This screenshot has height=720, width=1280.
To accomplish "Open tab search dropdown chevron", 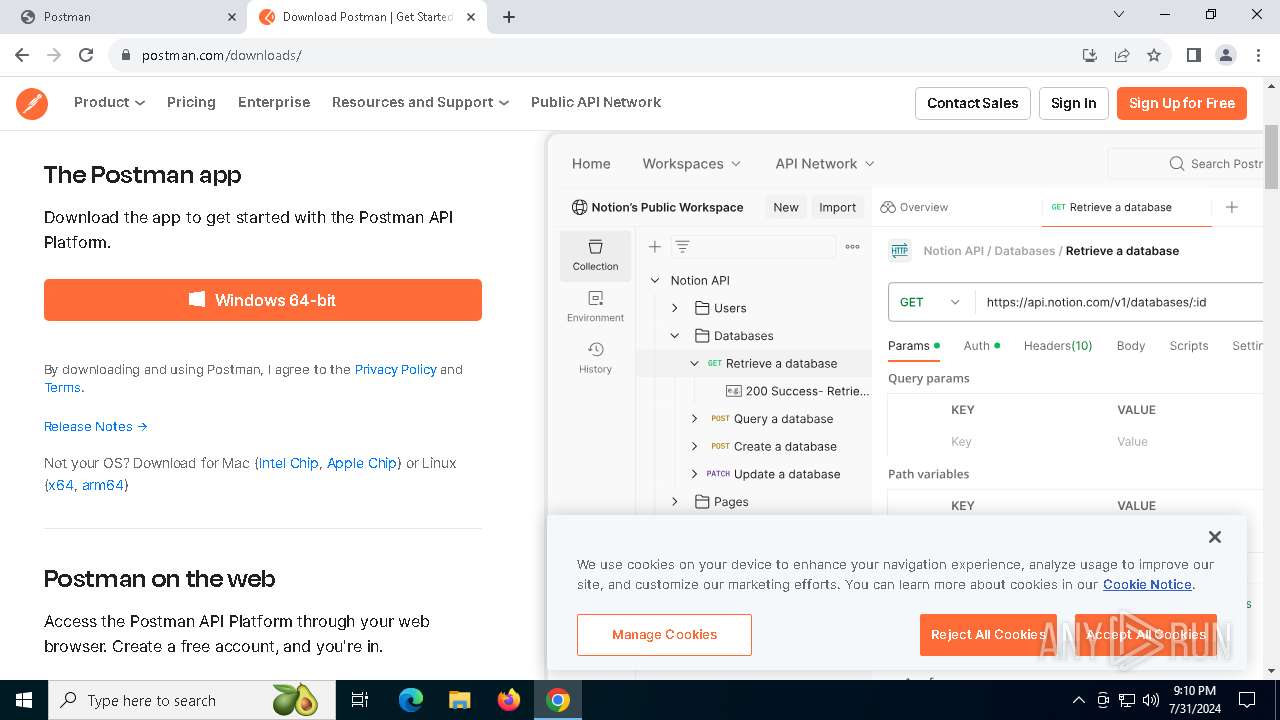I will tap(1119, 15).
